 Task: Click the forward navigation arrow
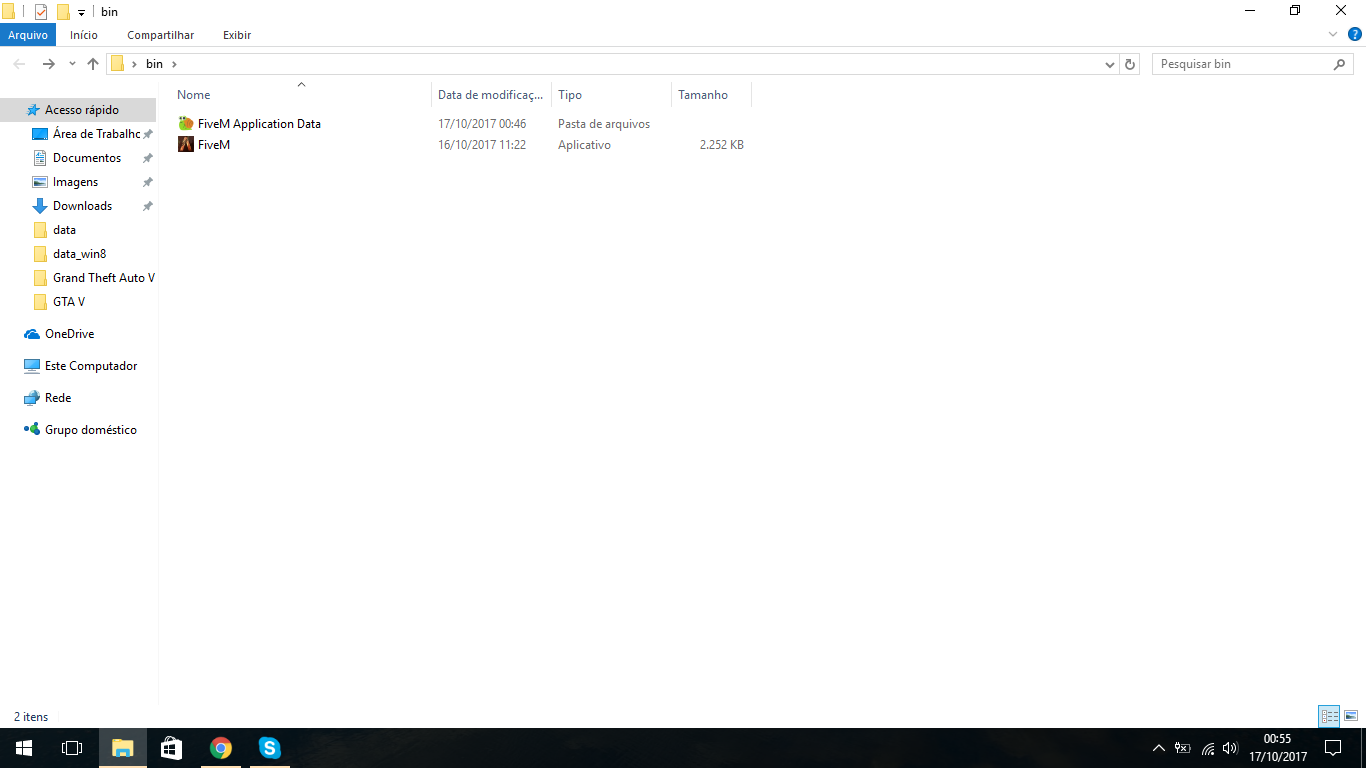(x=48, y=64)
